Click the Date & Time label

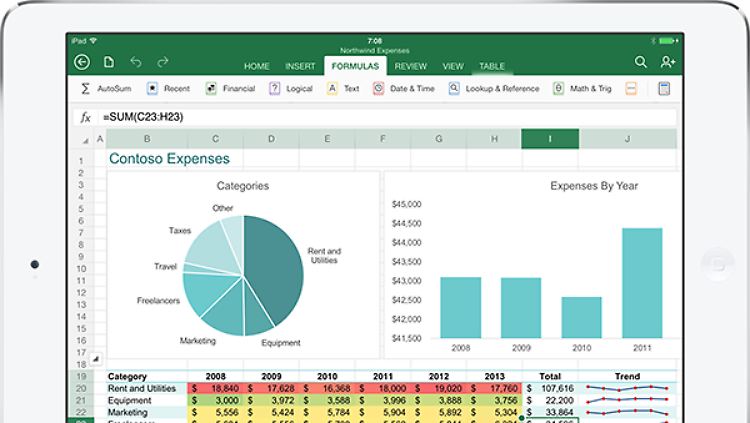pyautogui.click(x=412, y=89)
